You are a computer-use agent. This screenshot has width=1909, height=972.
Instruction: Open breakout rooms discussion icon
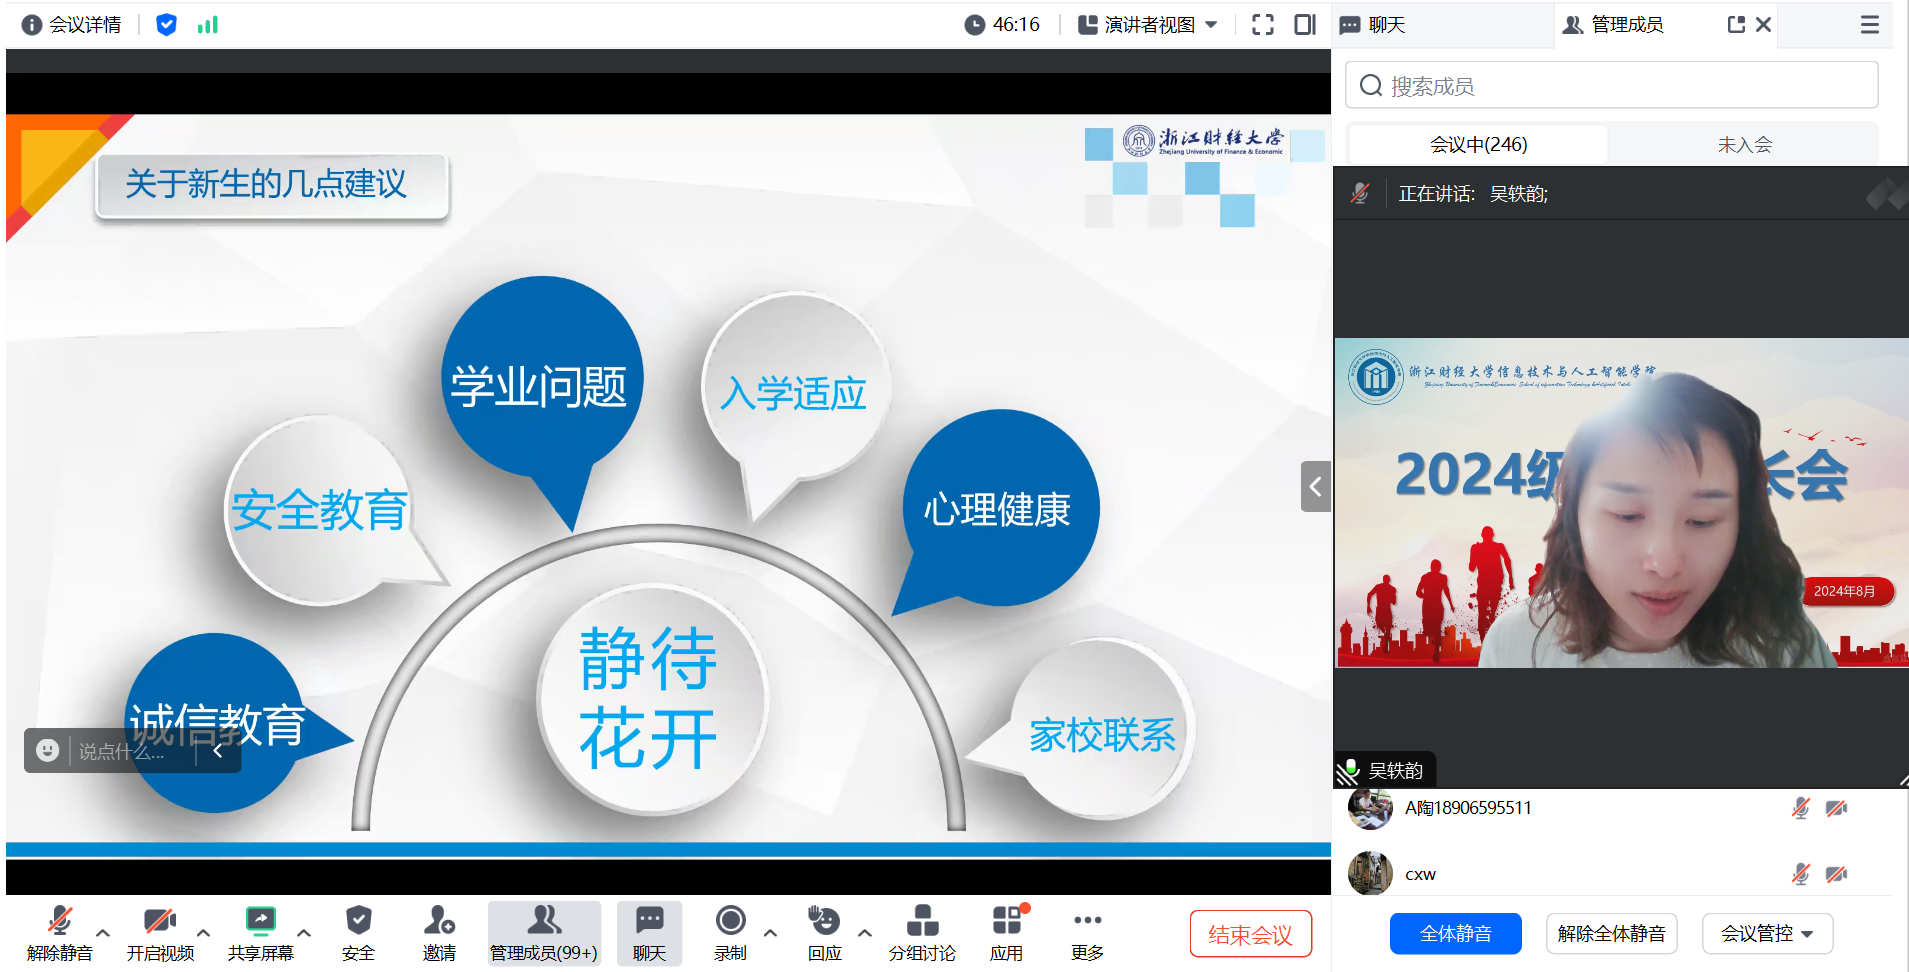pyautogui.click(x=922, y=921)
